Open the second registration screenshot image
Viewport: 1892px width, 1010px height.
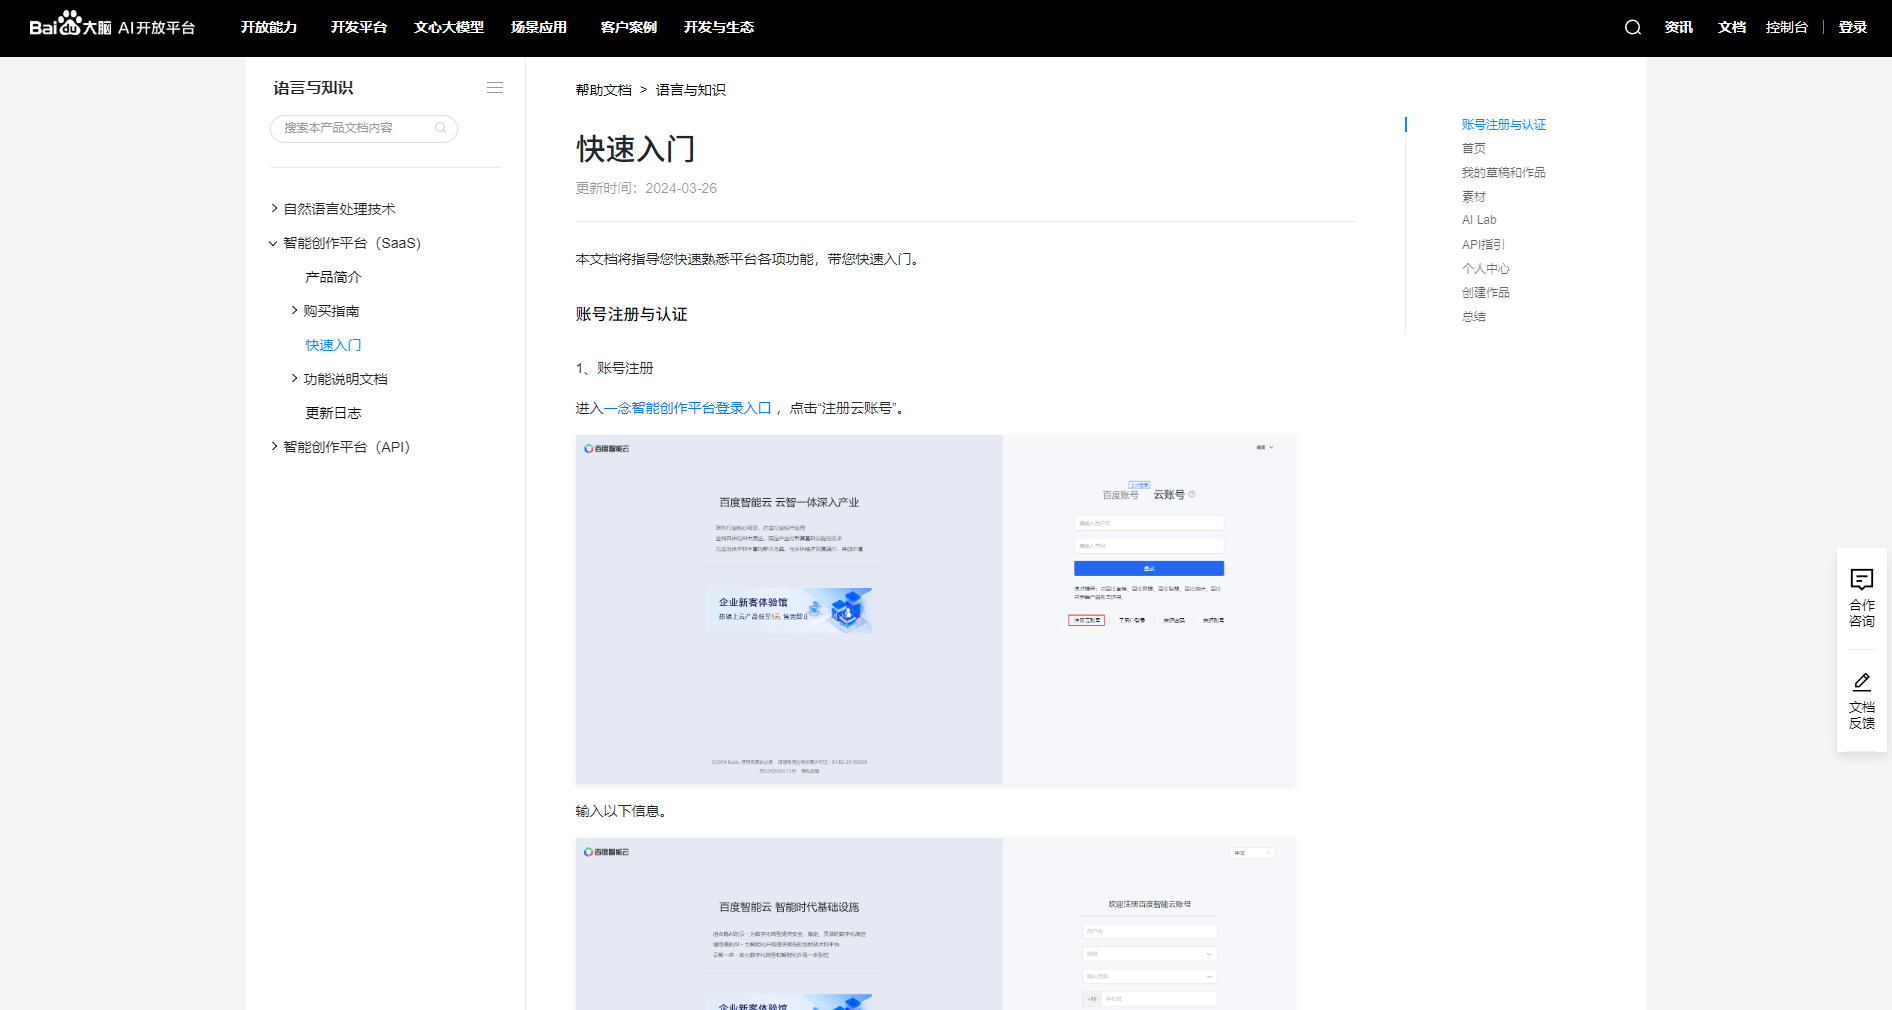click(x=936, y=924)
